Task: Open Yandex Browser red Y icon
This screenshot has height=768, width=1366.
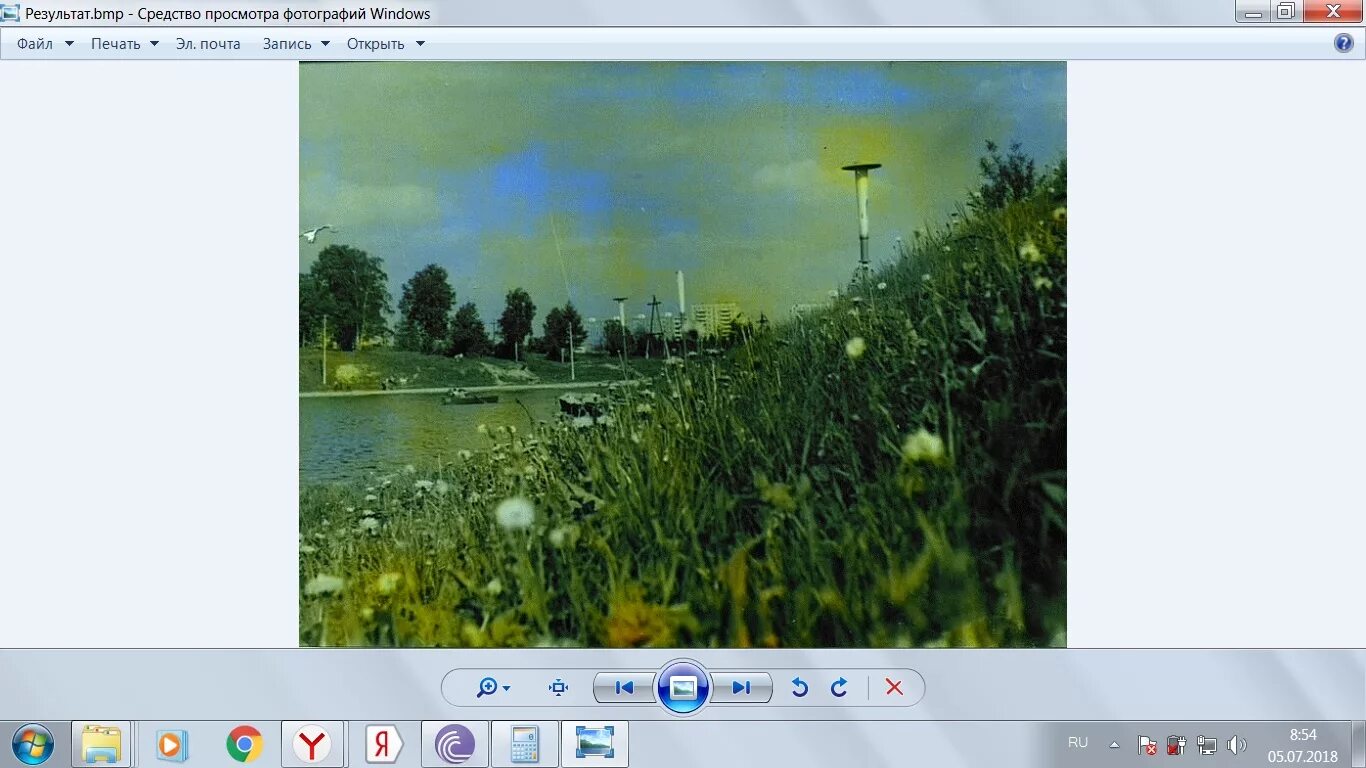Action: (313, 745)
